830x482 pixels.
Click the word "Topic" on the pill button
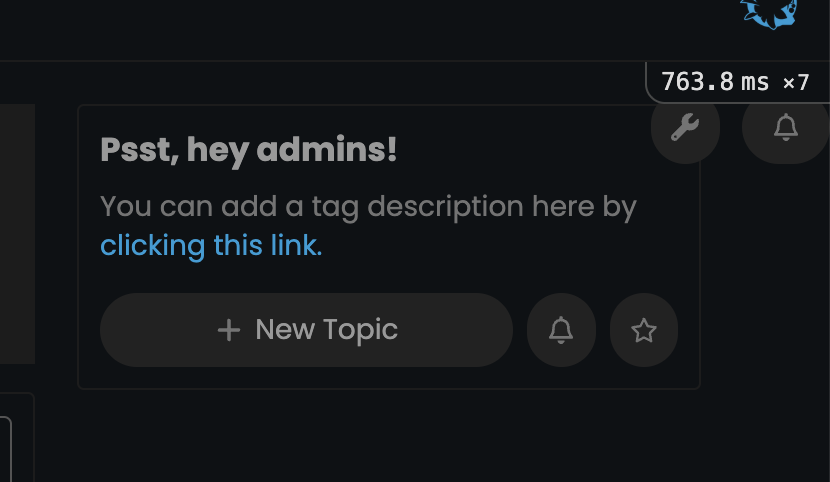360,330
